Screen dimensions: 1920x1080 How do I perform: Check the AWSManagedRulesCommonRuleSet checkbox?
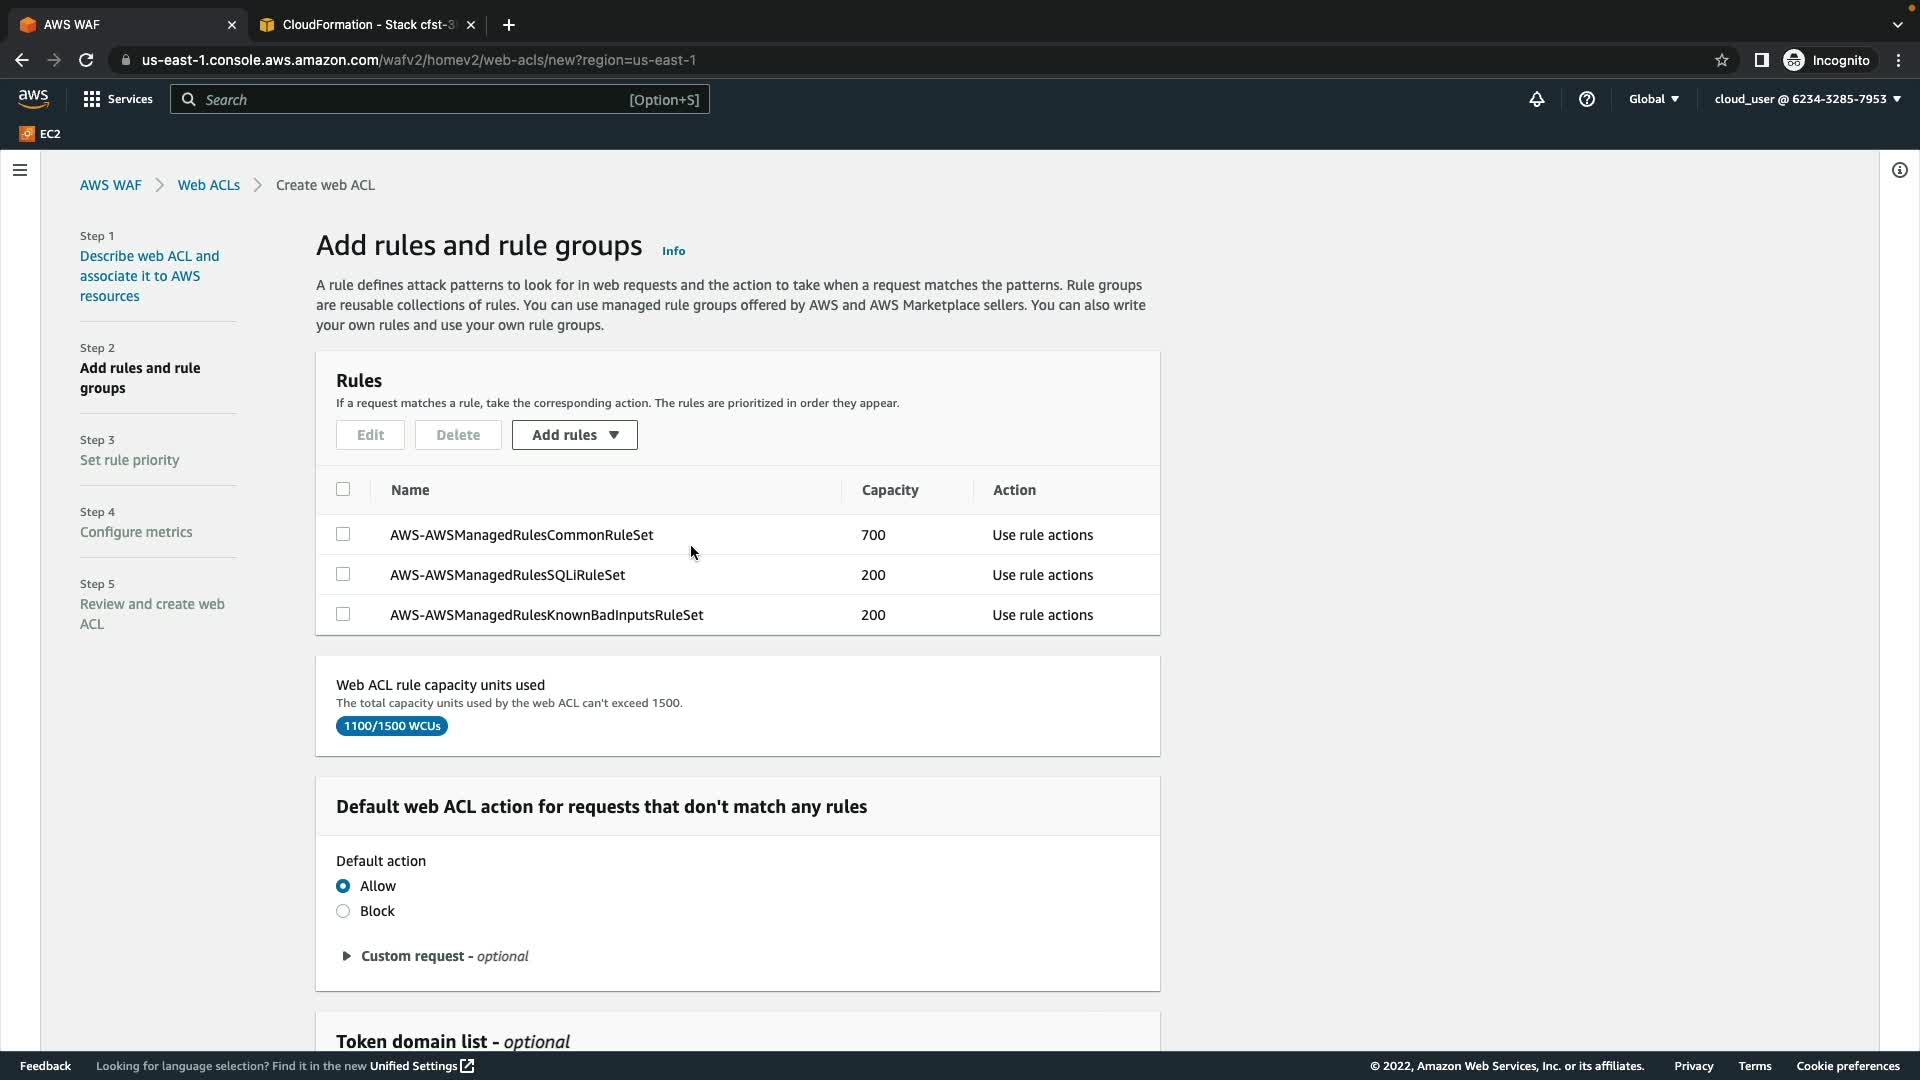point(343,534)
